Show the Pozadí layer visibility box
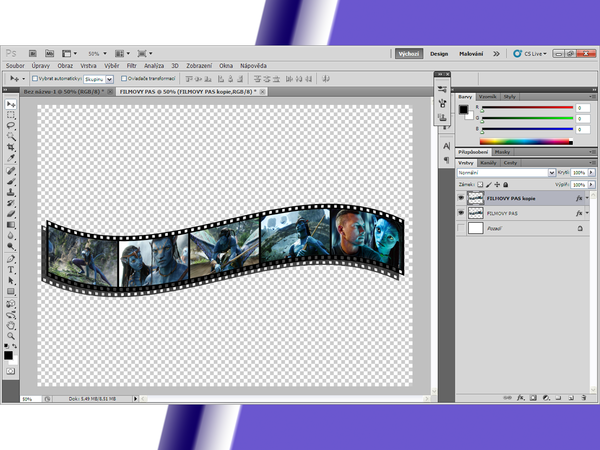 pos(461,229)
